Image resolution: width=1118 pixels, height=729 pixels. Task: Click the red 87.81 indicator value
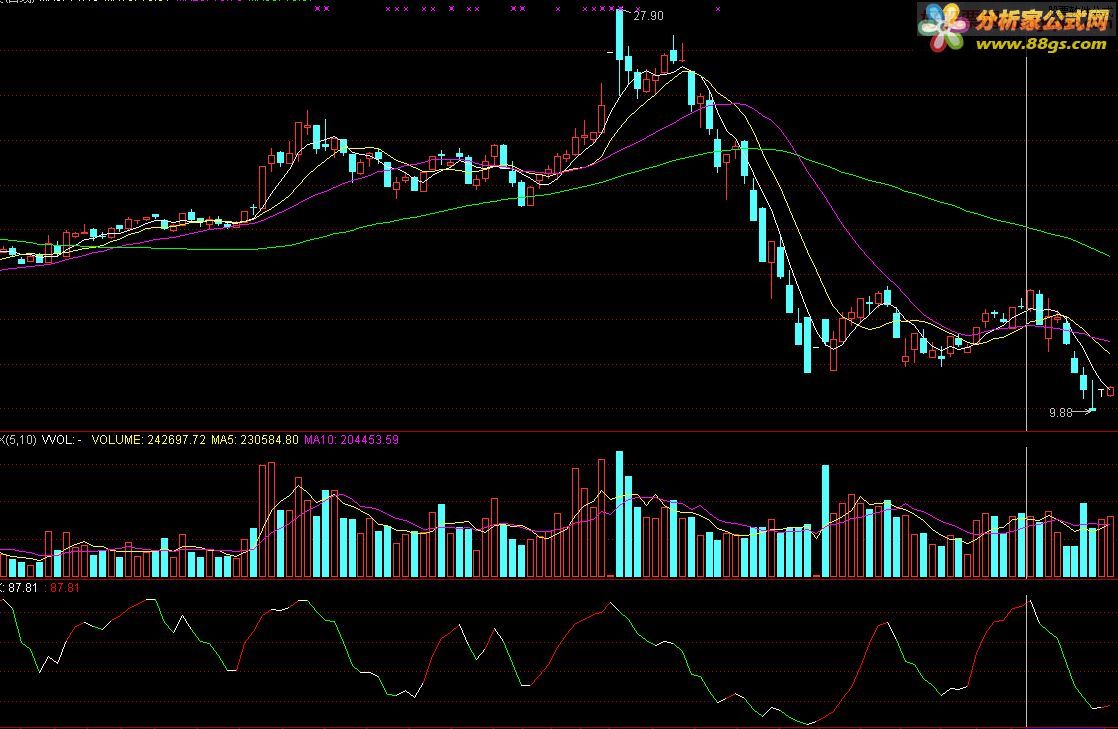point(63,588)
